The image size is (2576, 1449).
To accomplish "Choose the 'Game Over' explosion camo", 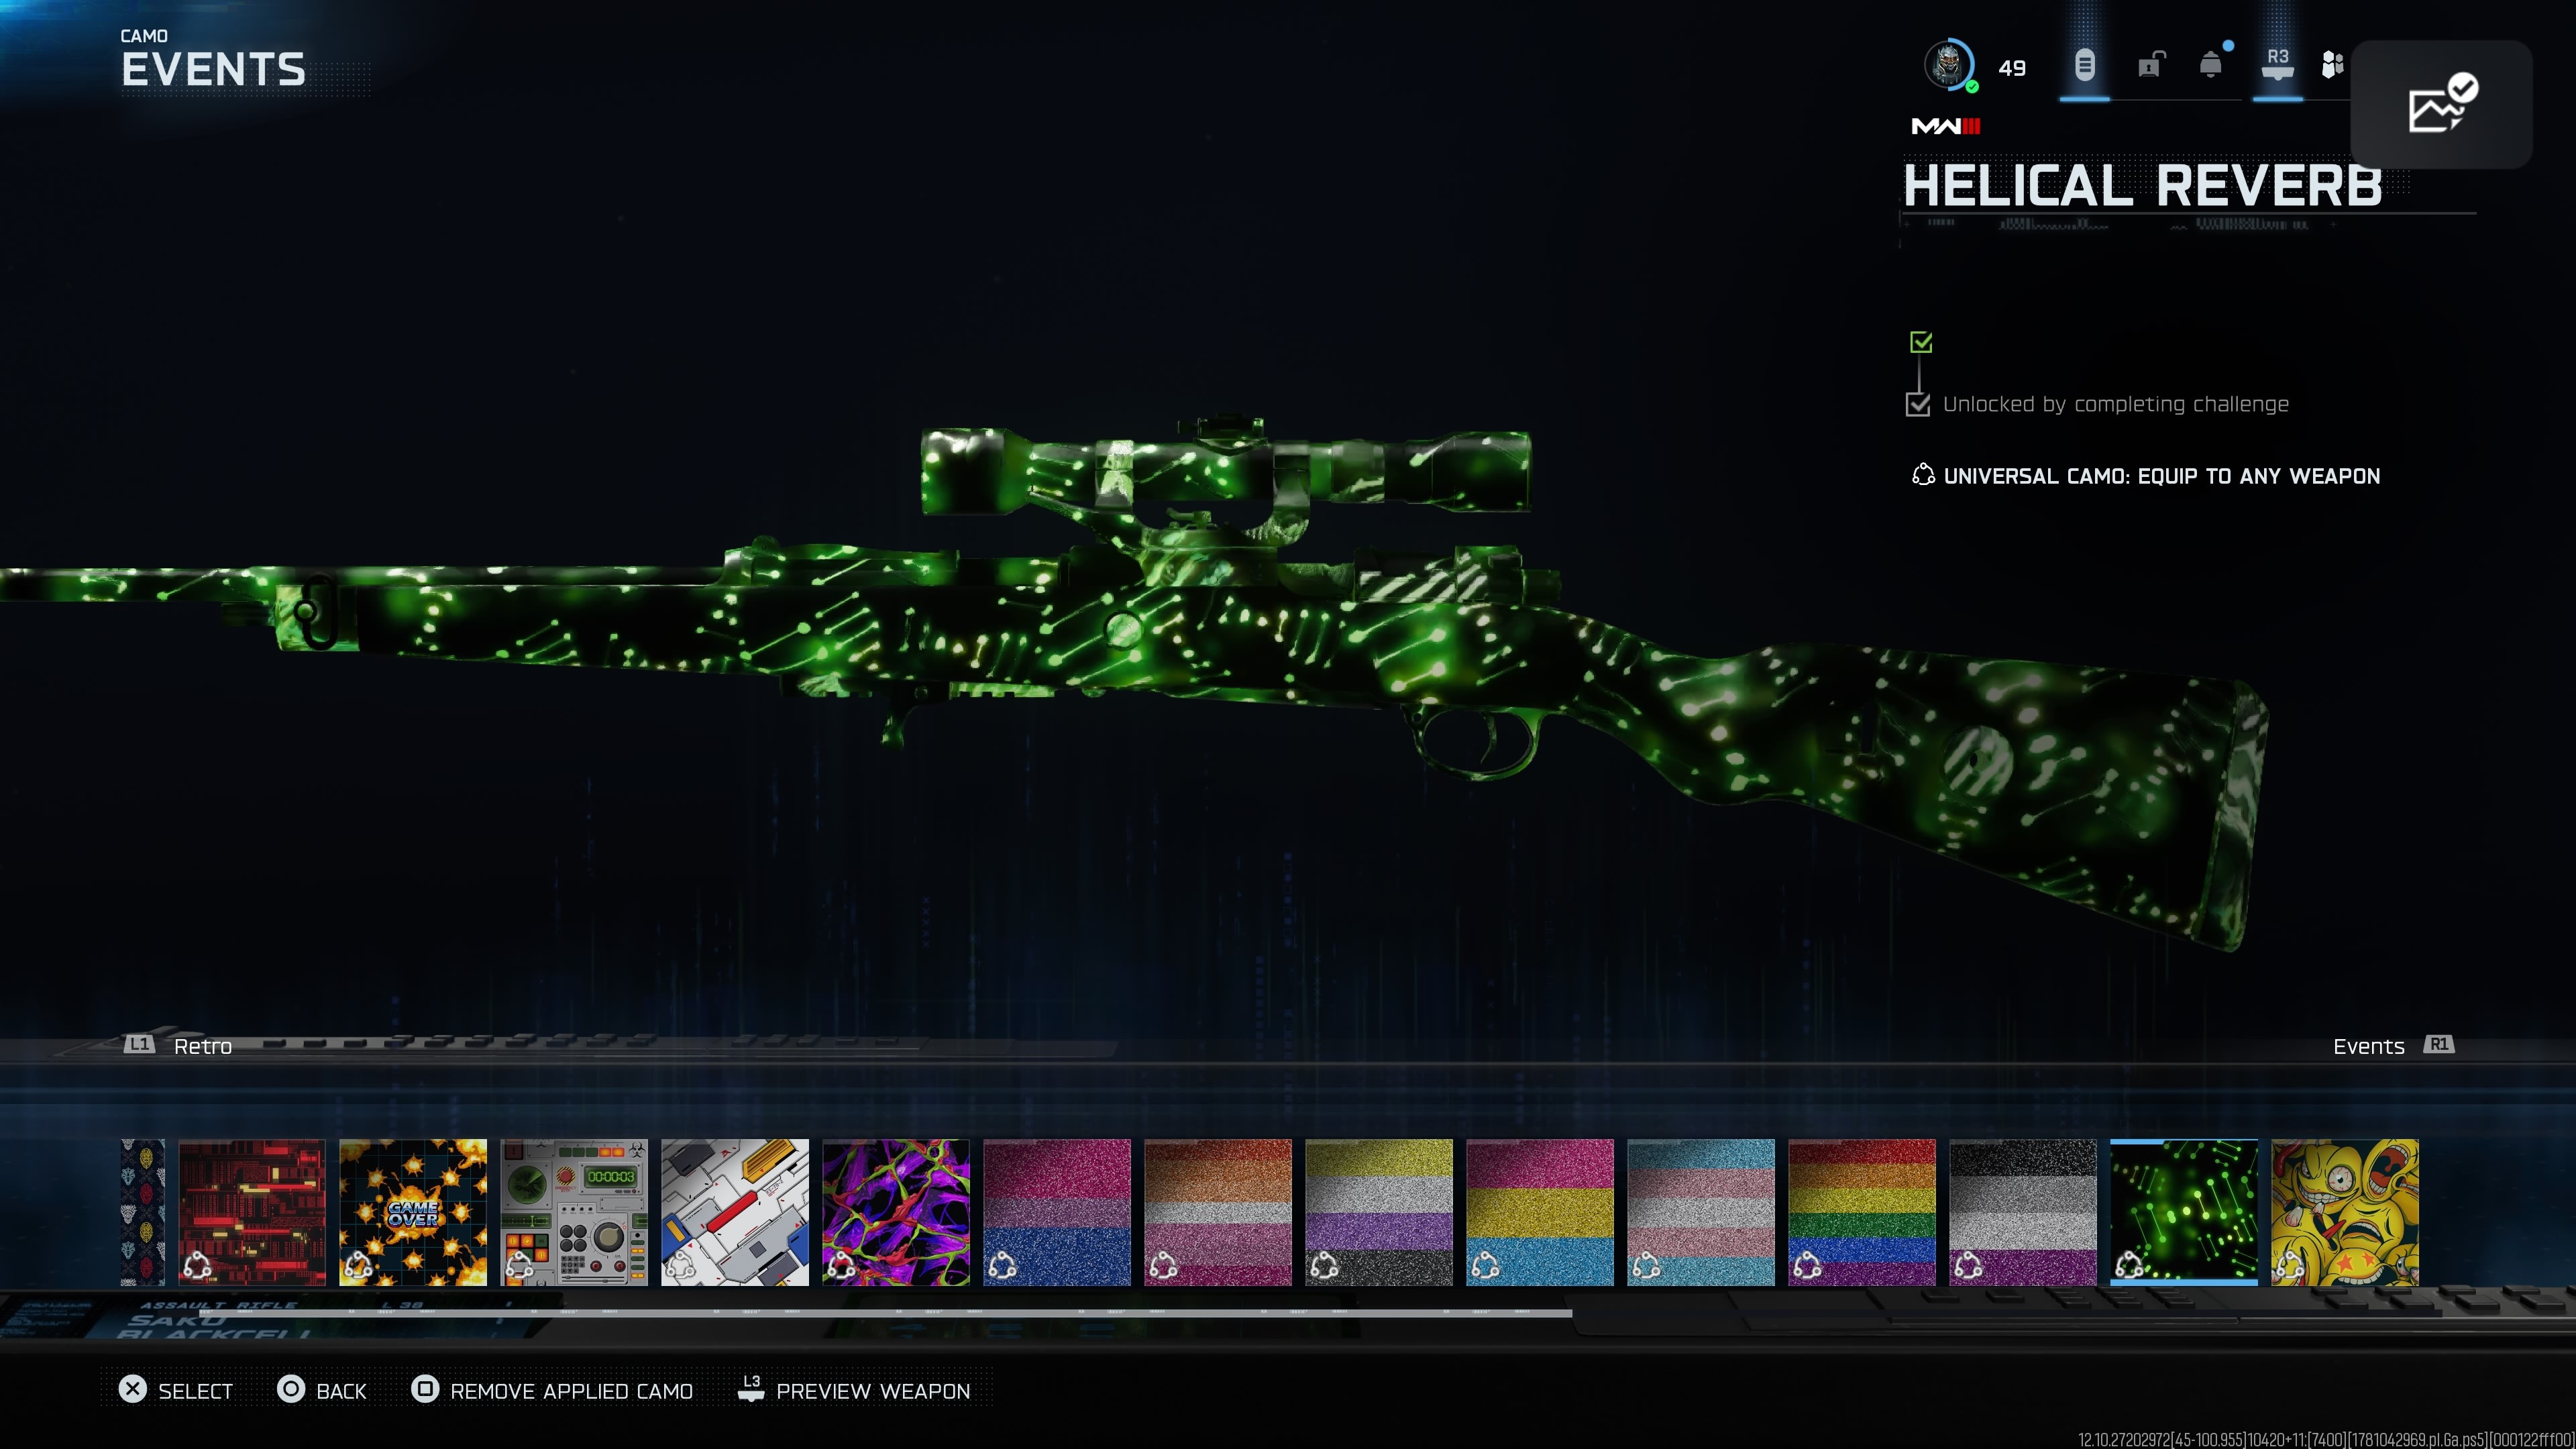I will coord(413,1212).
